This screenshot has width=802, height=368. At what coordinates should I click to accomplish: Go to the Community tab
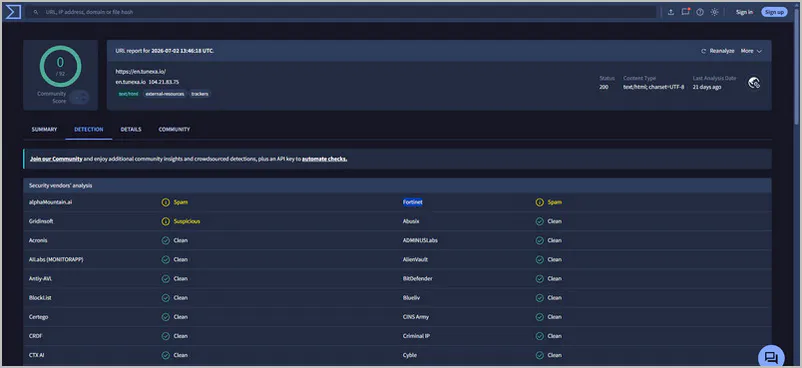174,129
